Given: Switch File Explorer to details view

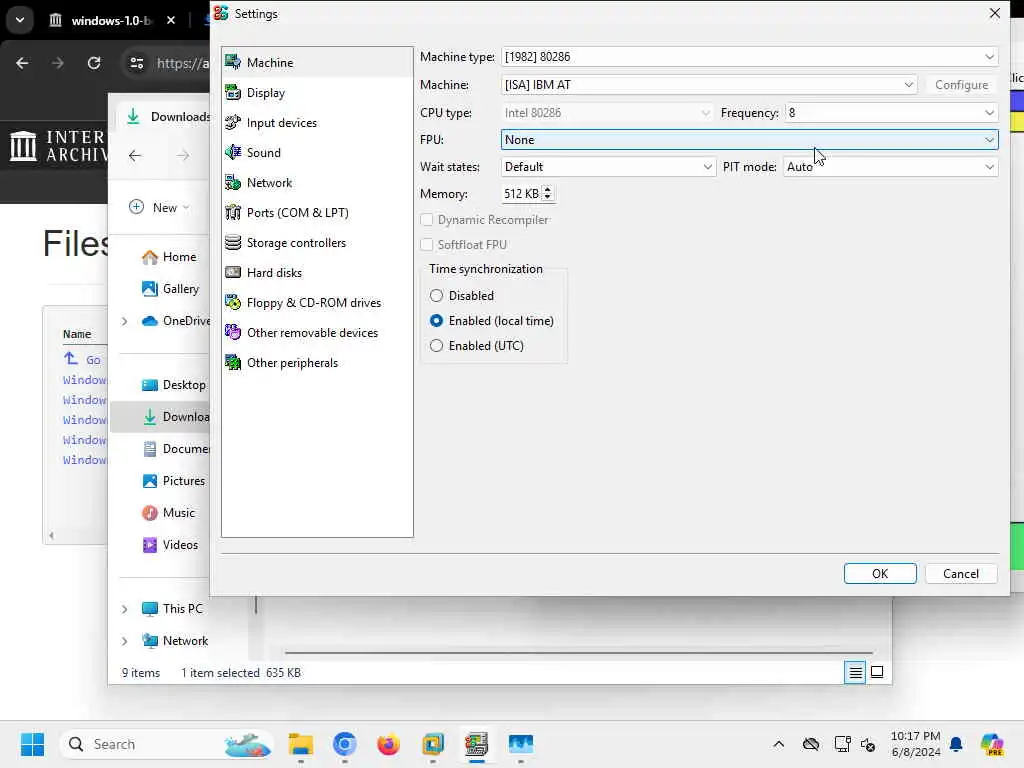Looking at the screenshot, I should (x=855, y=672).
